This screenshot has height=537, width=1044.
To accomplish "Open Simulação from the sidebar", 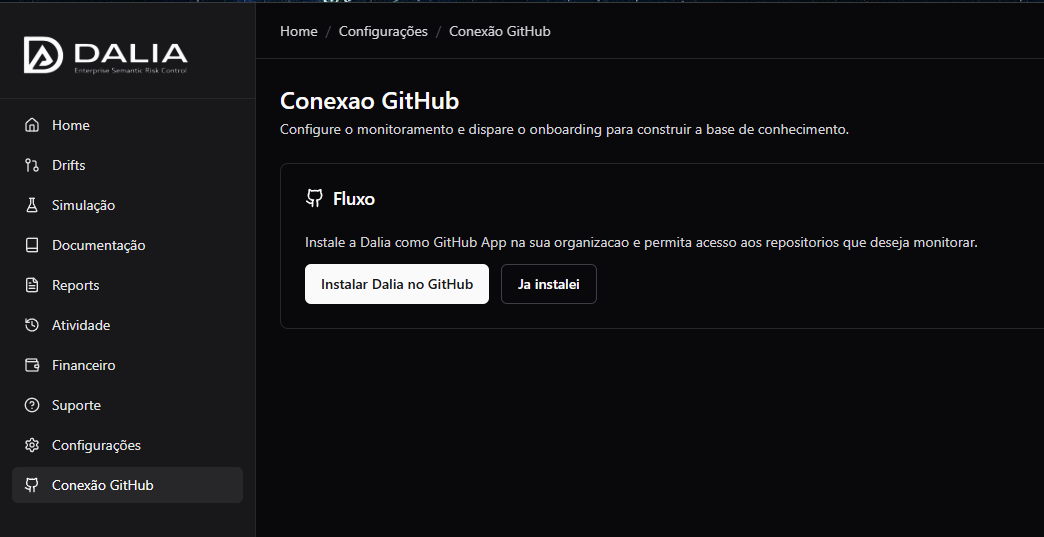I will click(127, 205).
